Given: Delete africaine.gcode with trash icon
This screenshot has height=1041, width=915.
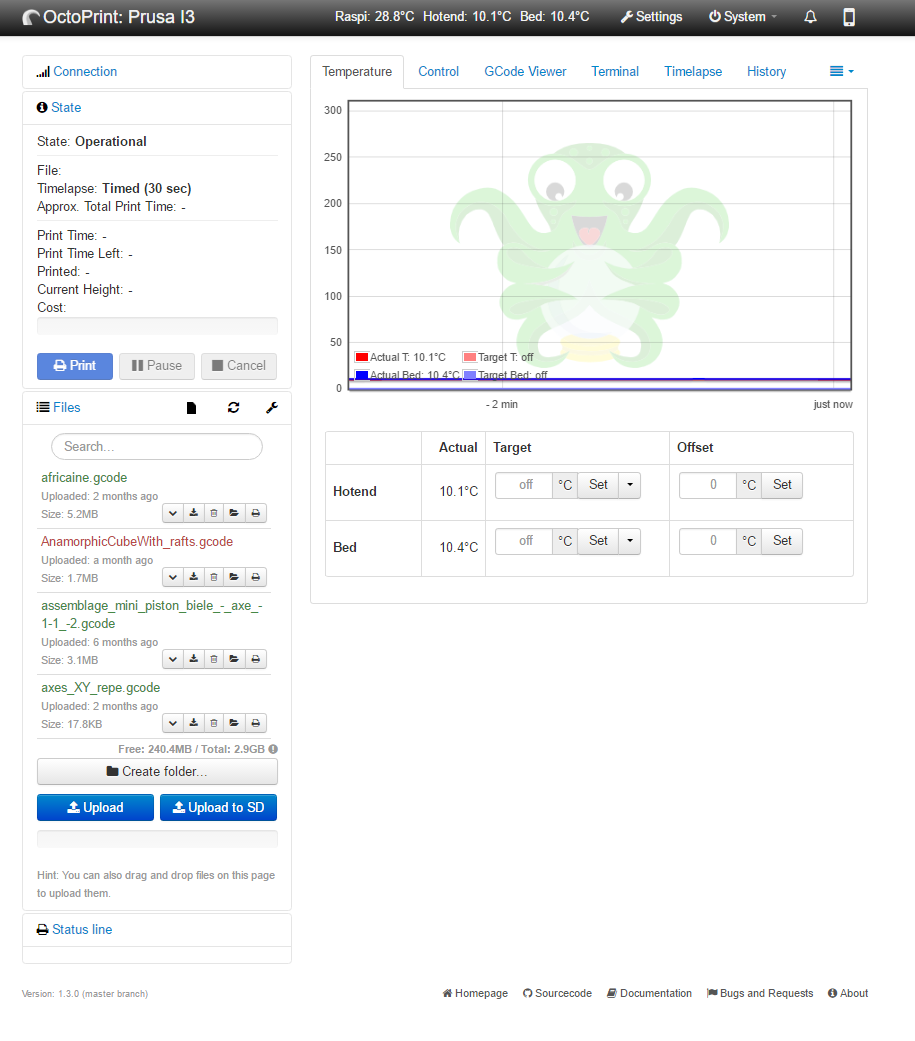Looking at the screenshot, I should 214,513.
